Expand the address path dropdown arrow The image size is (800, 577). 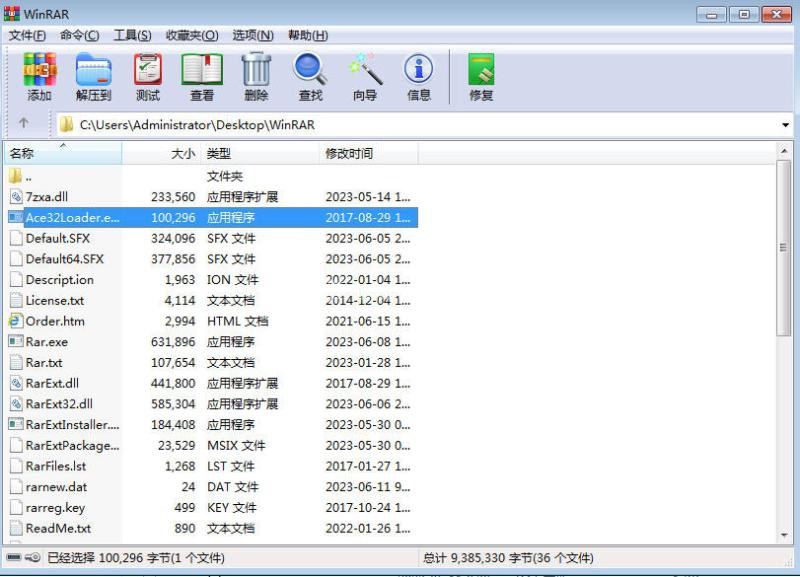pyautogui.click(x=785, y=125)
